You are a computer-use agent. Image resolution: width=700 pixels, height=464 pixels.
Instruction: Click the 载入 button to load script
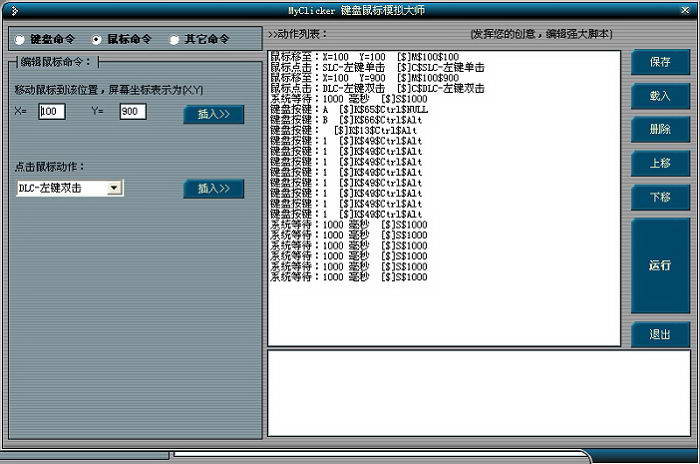tap(660, 96)
